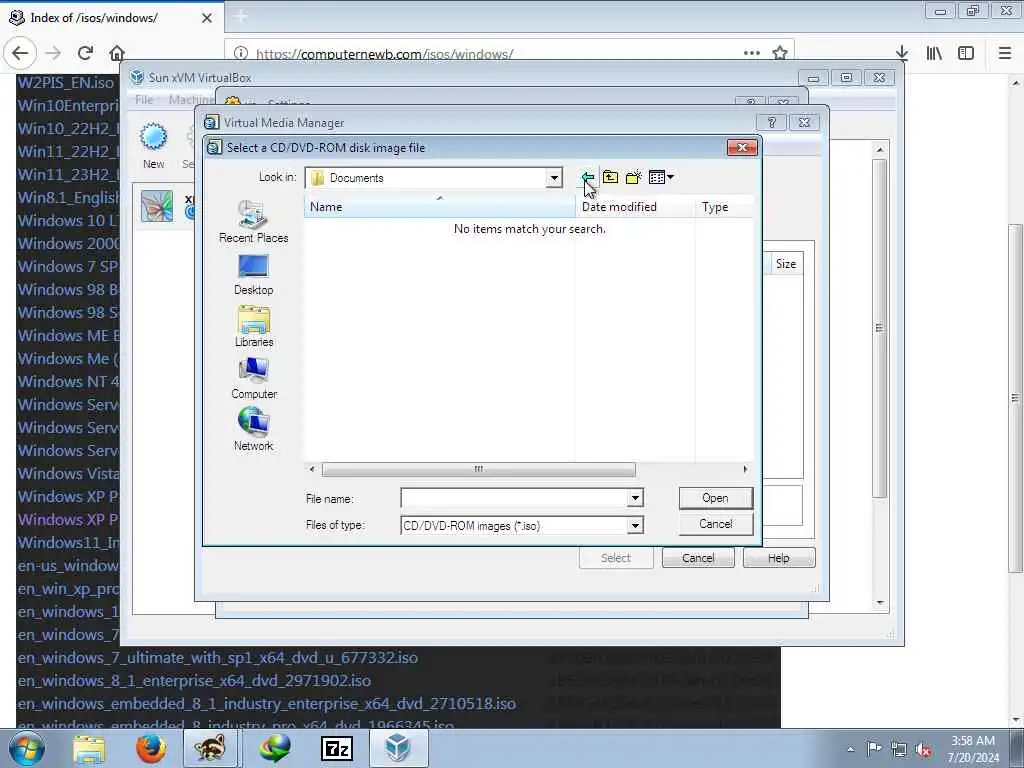Open the Firefox hamburger menu
The image size is (1024, 768).
[x=1004, y=53]
